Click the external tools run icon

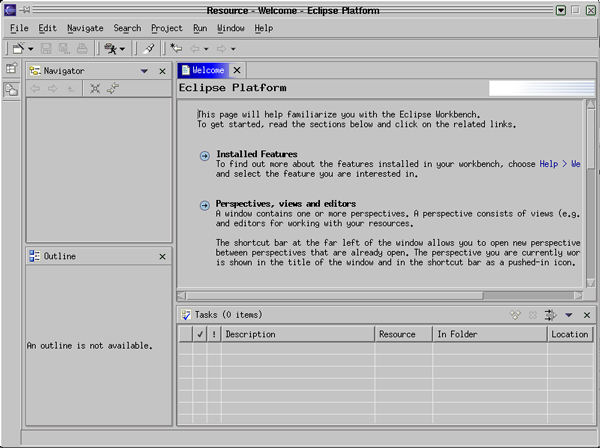[x=110, y=48]
